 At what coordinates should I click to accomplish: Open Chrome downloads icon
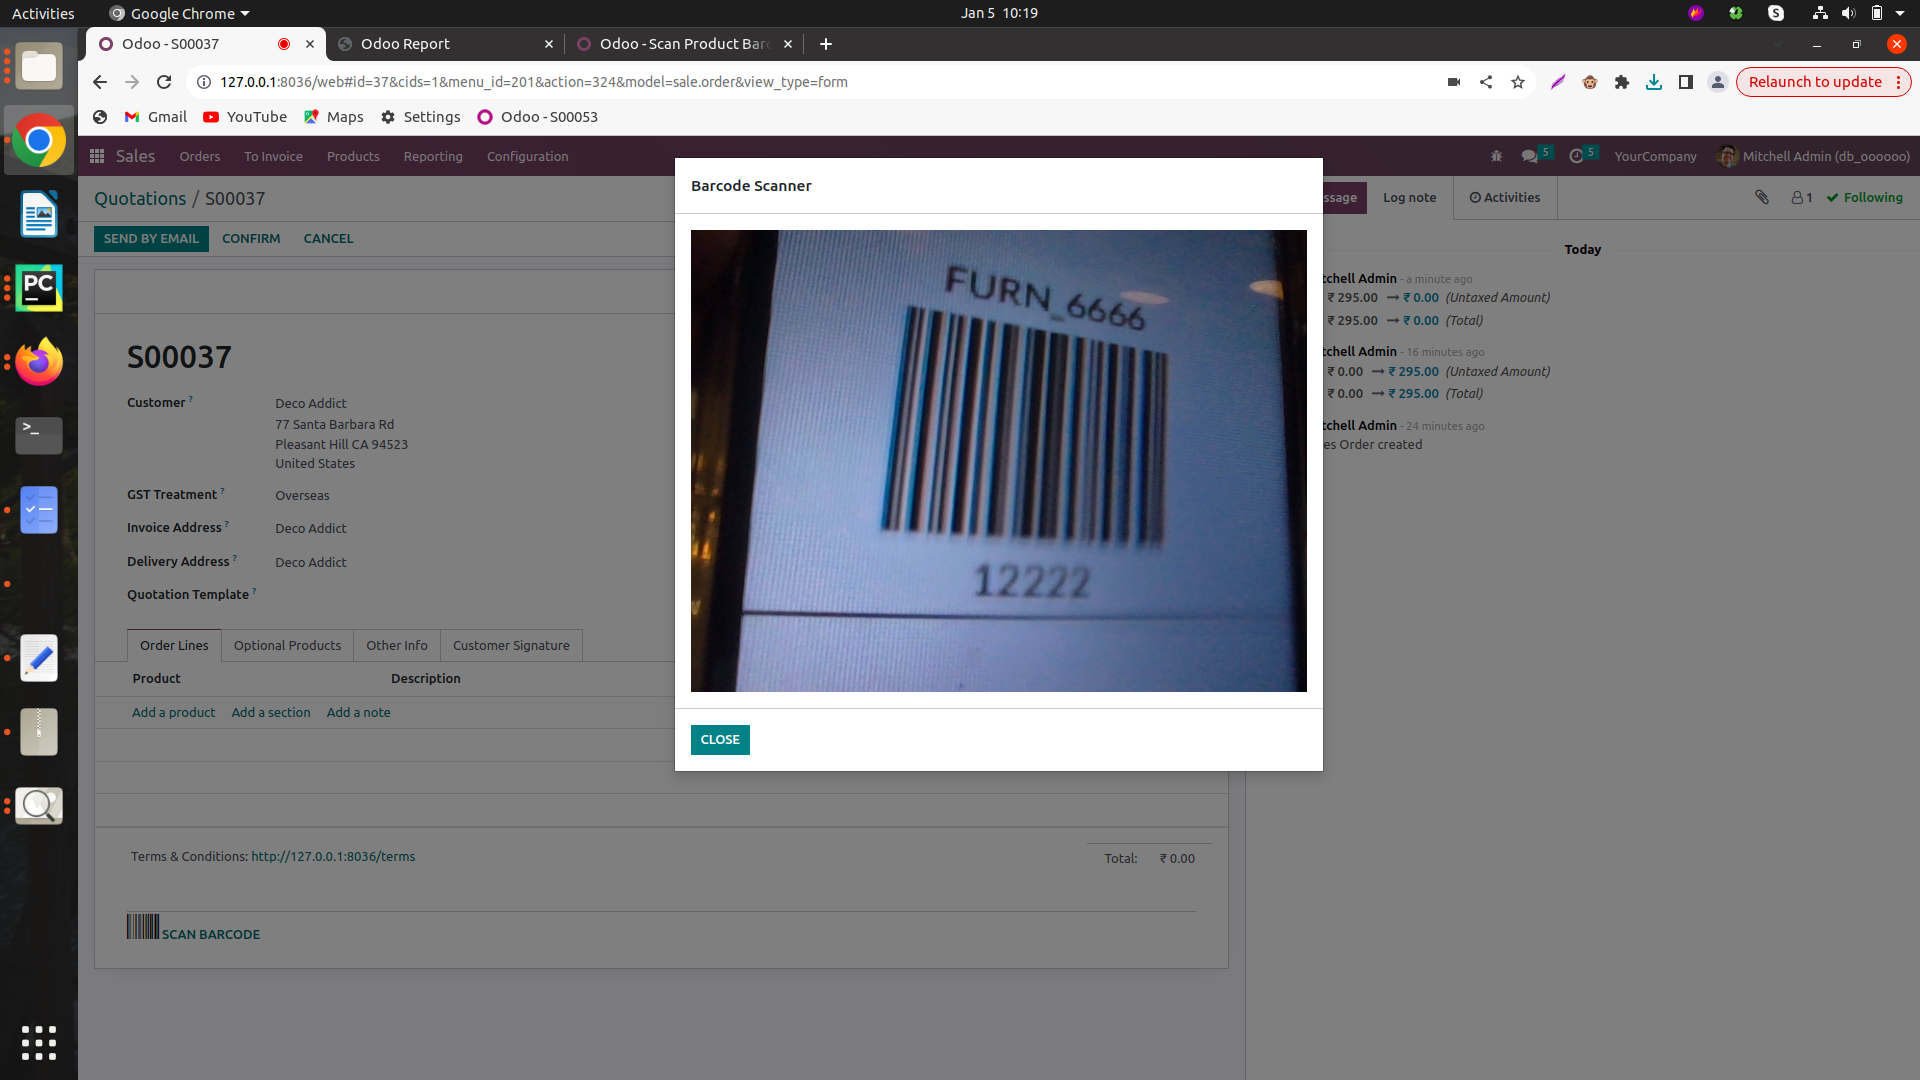(1654, 82)
